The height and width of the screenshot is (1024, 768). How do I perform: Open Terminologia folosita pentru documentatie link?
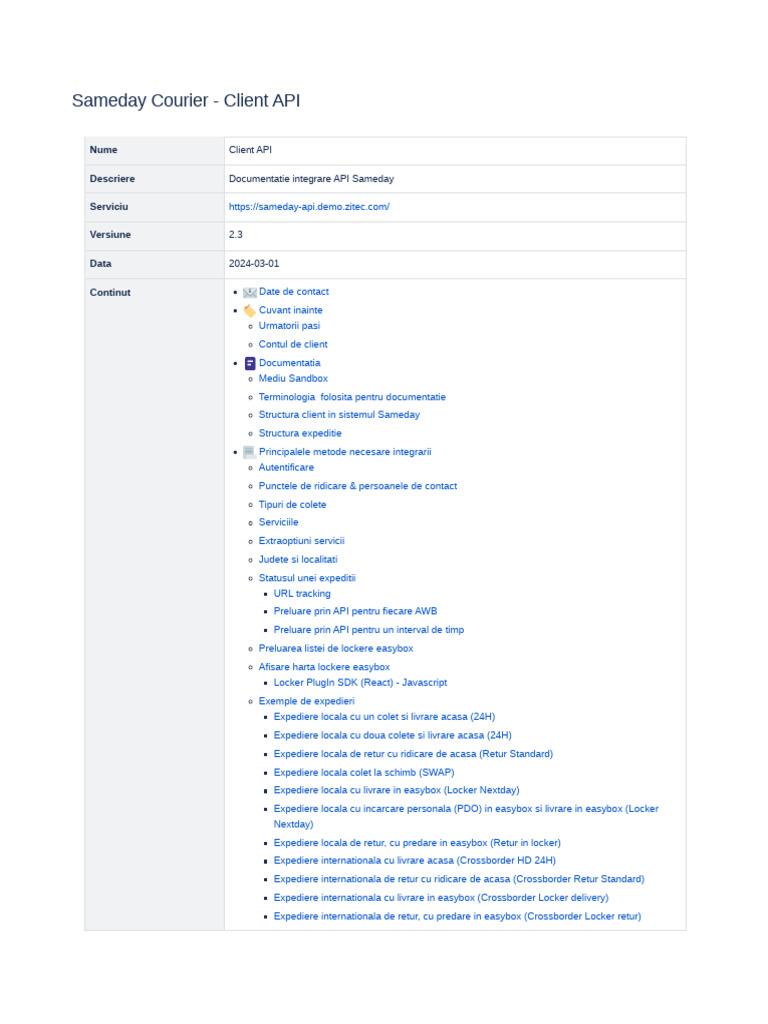point(353,397)
